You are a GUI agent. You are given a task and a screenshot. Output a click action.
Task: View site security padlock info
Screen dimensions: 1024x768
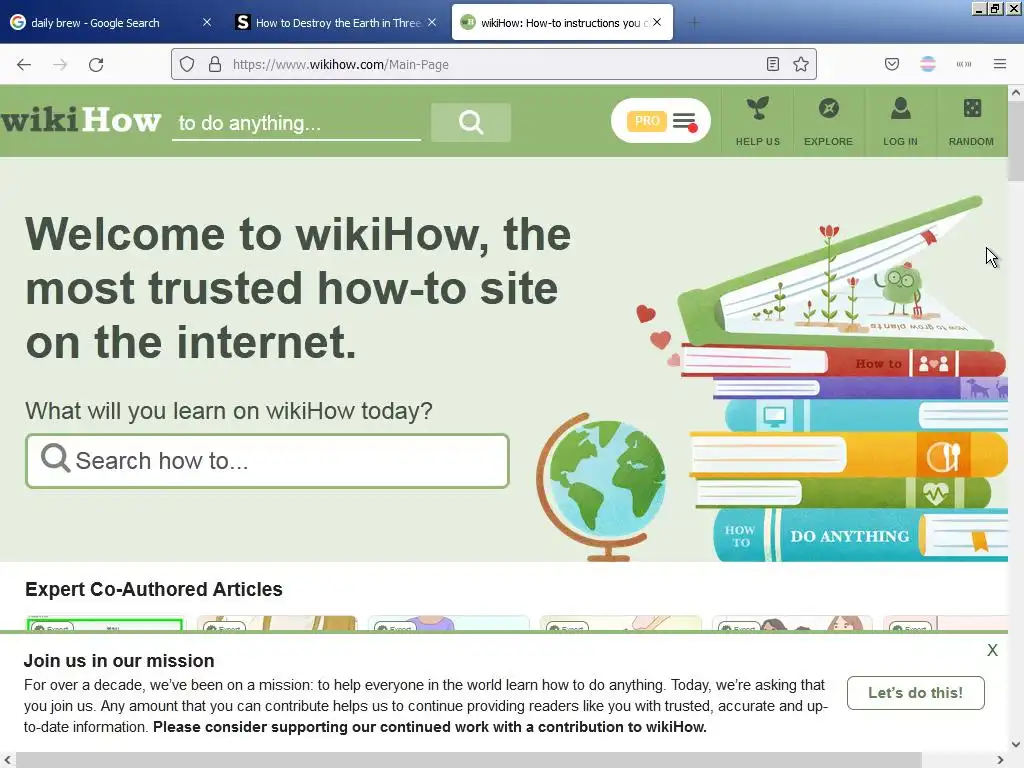tap(214, 64)
